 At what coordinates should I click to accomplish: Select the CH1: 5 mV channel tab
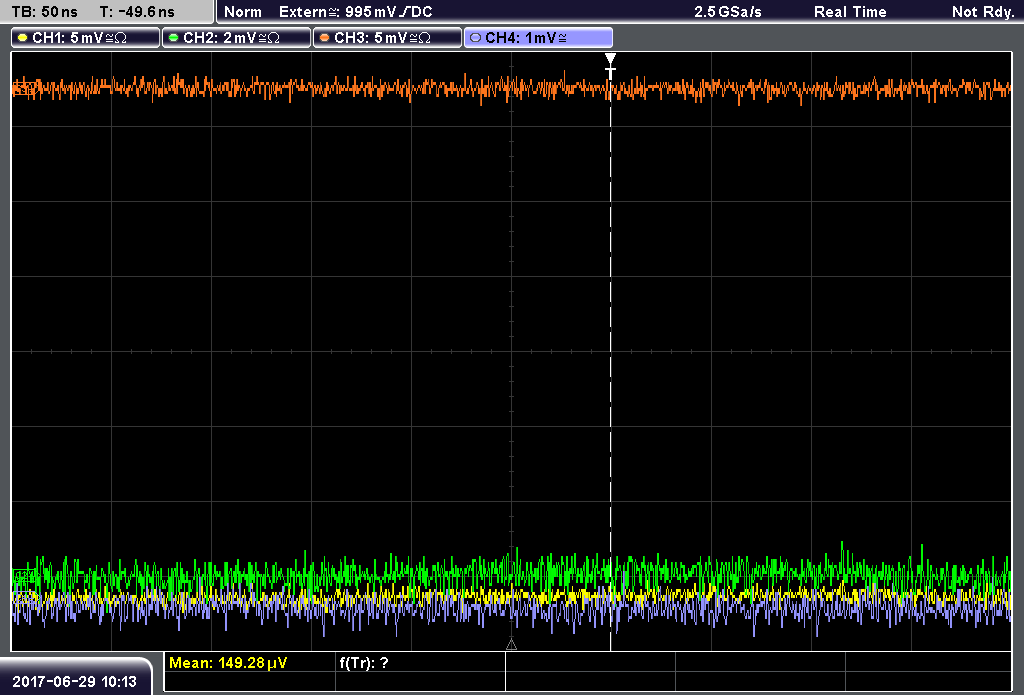pyautogui.click(x=85, y=38)
